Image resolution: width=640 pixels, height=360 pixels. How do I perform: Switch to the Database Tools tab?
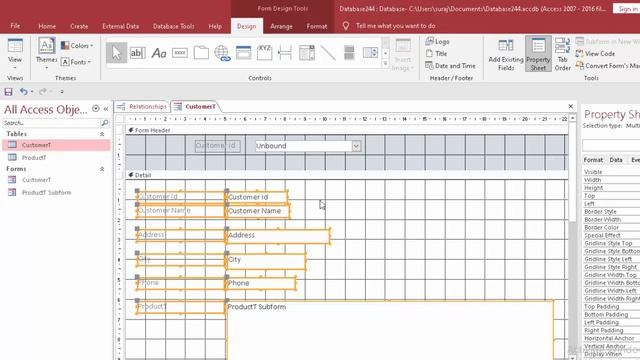pyautogui.click(x=173, y=26)
